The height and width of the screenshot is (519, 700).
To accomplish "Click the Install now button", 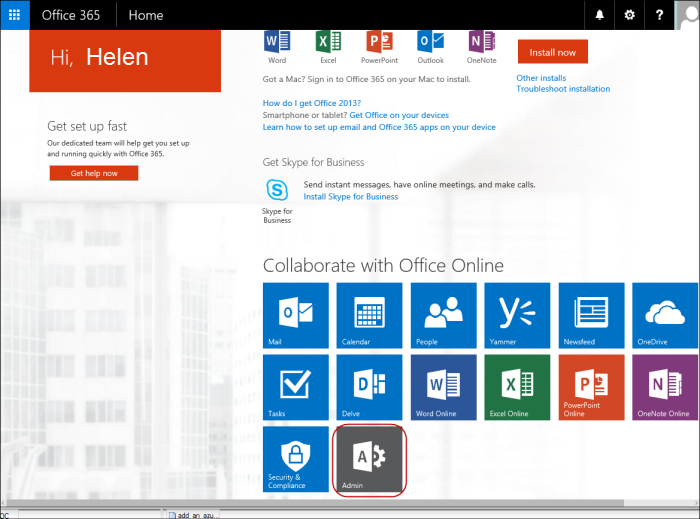I will (x=552, y=52).
